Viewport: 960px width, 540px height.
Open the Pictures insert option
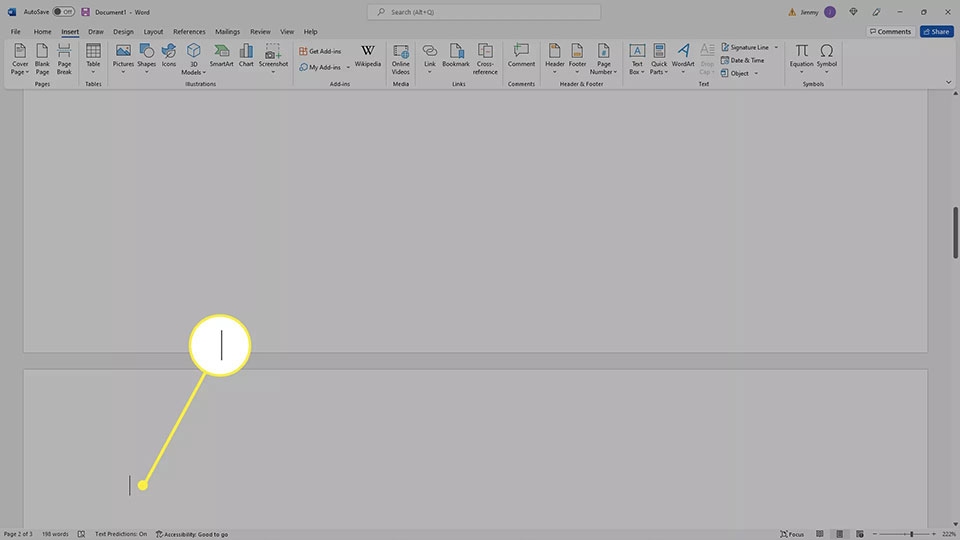pos(123,59)
